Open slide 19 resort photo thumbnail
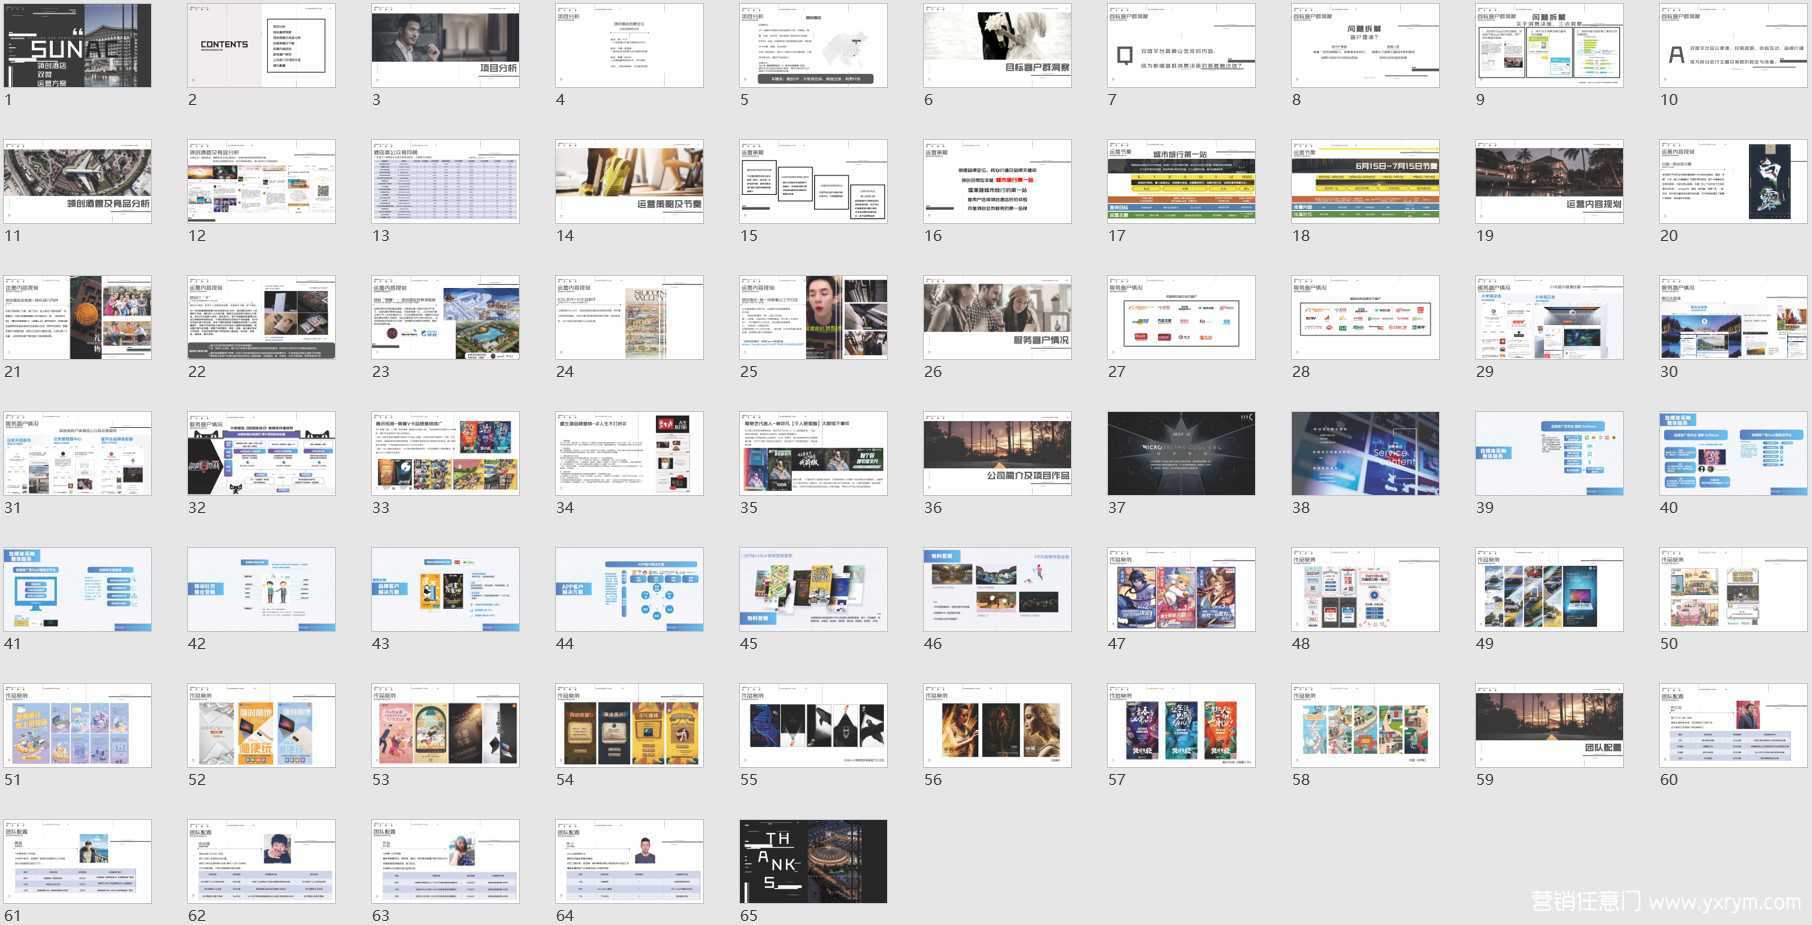The image size is (1812, 925). [1550, 181]
